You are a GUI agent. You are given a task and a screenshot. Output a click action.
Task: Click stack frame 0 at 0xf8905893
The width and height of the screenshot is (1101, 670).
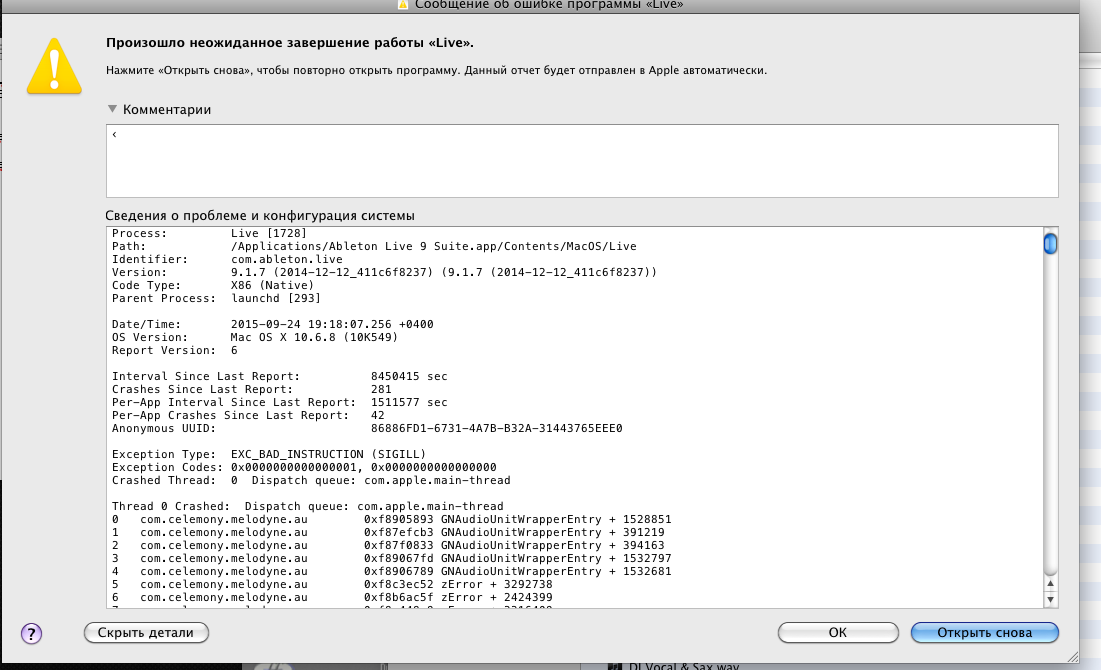click(x=392, y=520)
